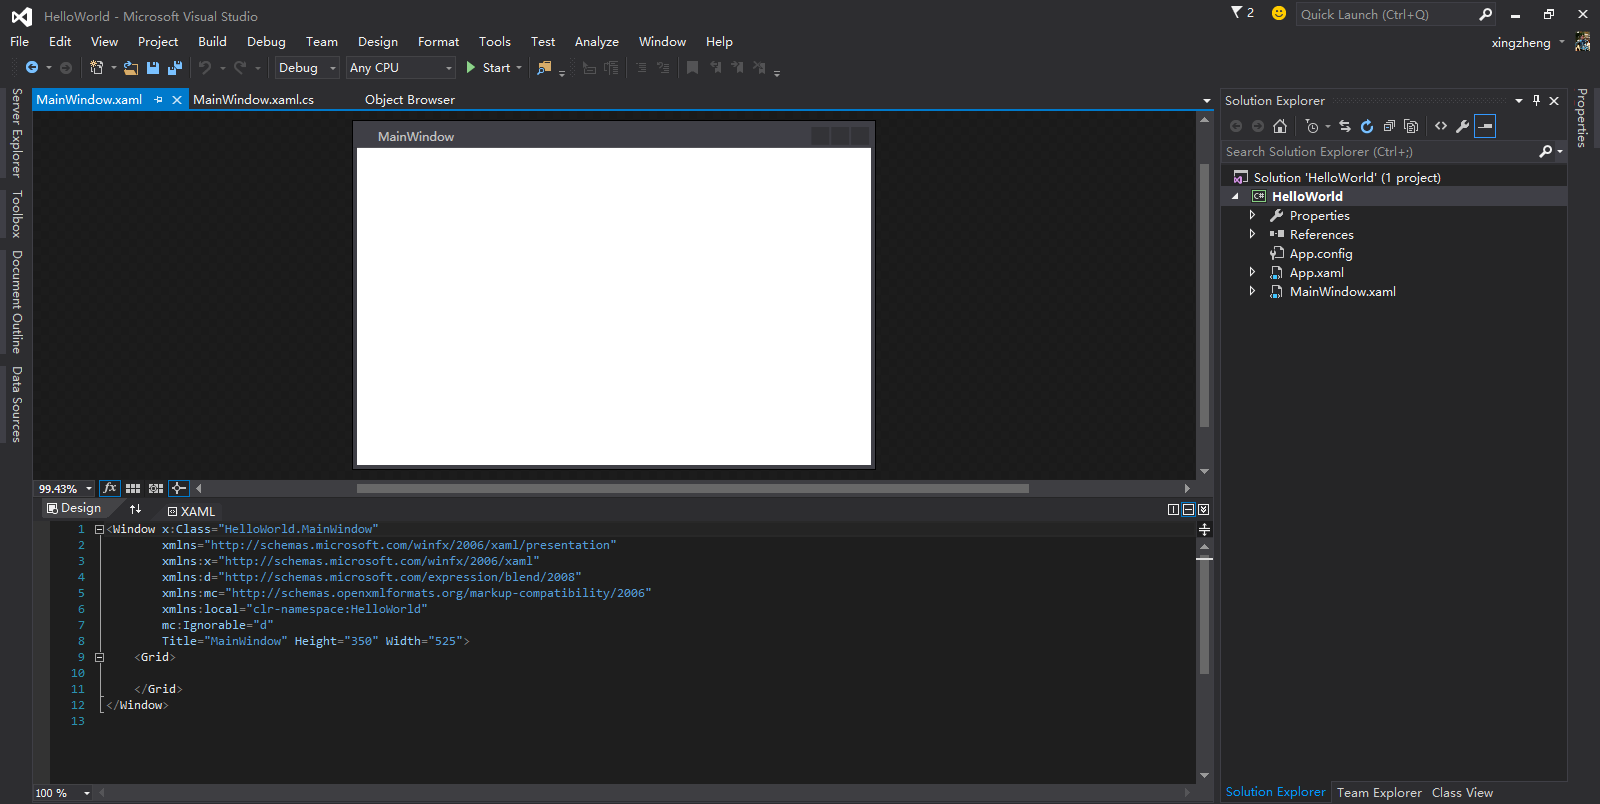
Task: Click the notifications flag icon
Action: 1237,13
